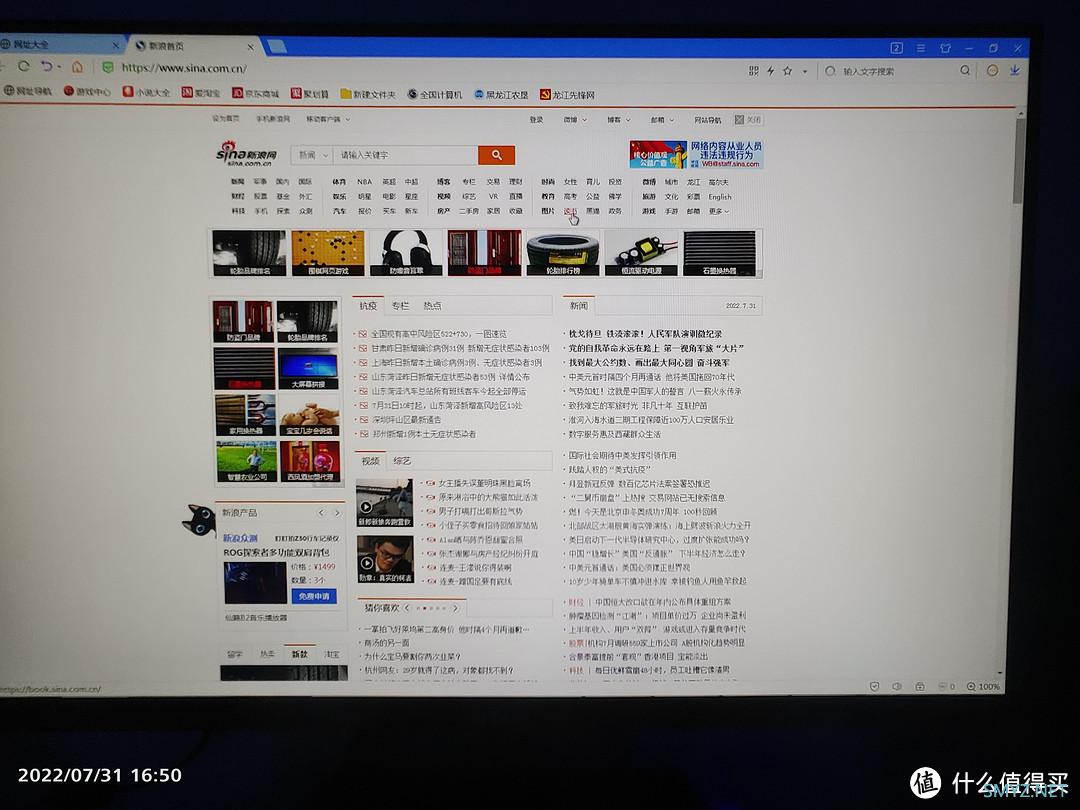The width and height of the screenshot is (1080, 810).
Task: Click the 关闭 button in the top bar
Action: click(748, 120)
